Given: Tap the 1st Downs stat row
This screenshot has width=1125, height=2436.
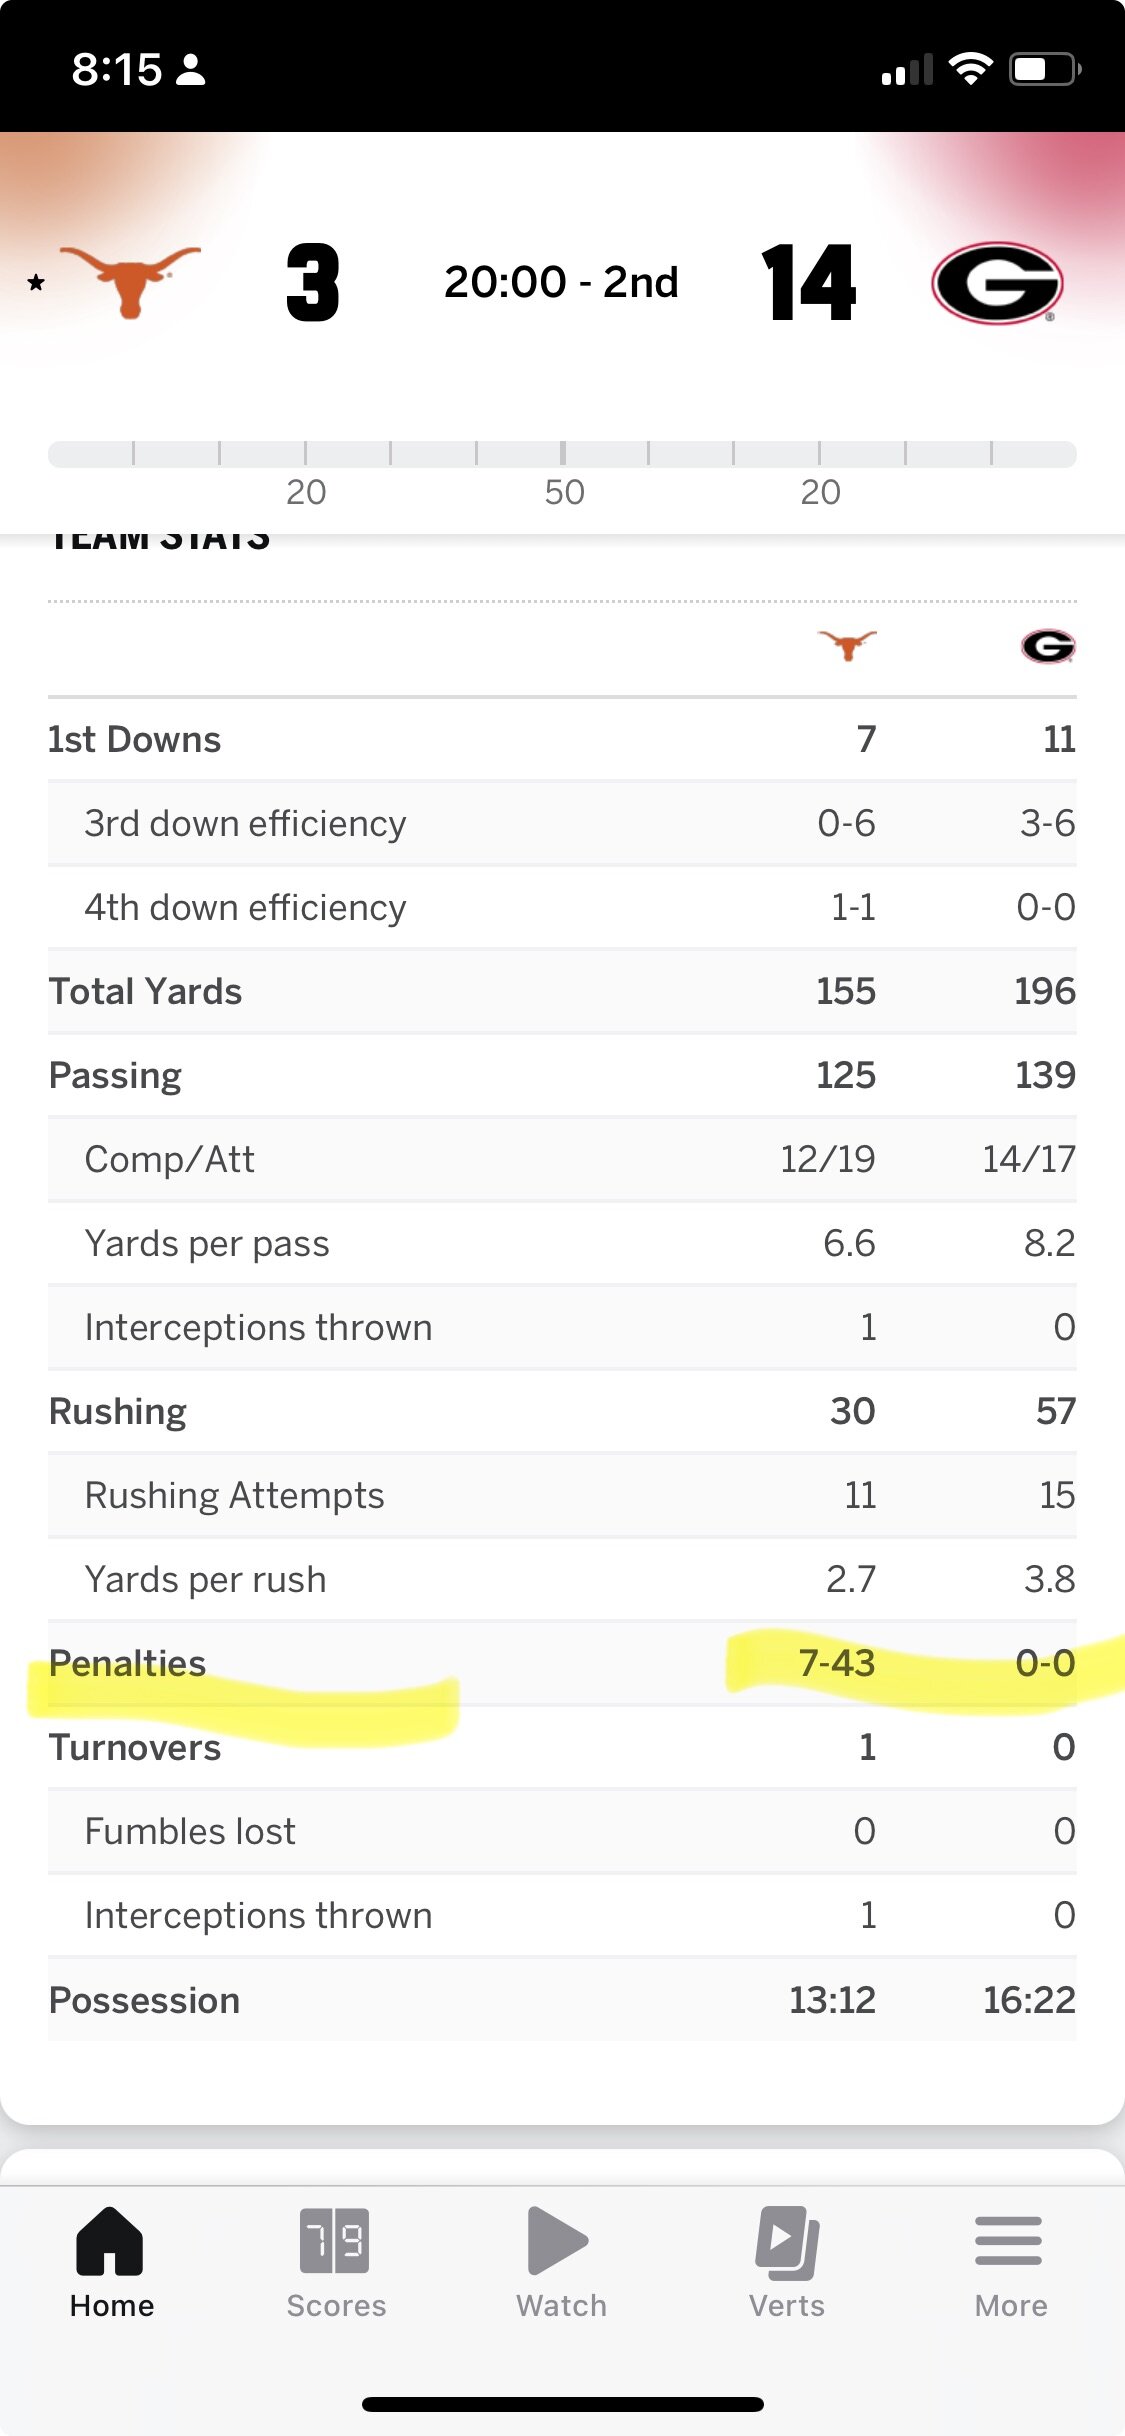Looking at the screenshot, I should (562, 739).
